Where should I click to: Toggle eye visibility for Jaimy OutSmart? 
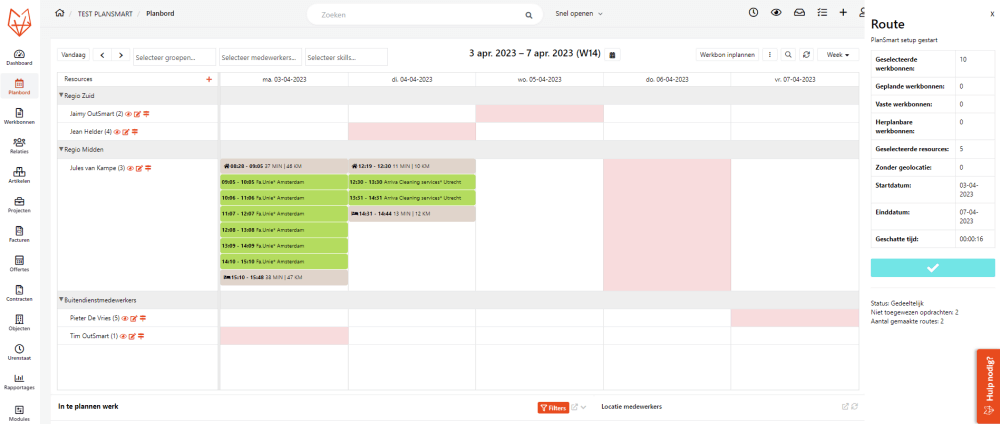[x=128, y=114]
